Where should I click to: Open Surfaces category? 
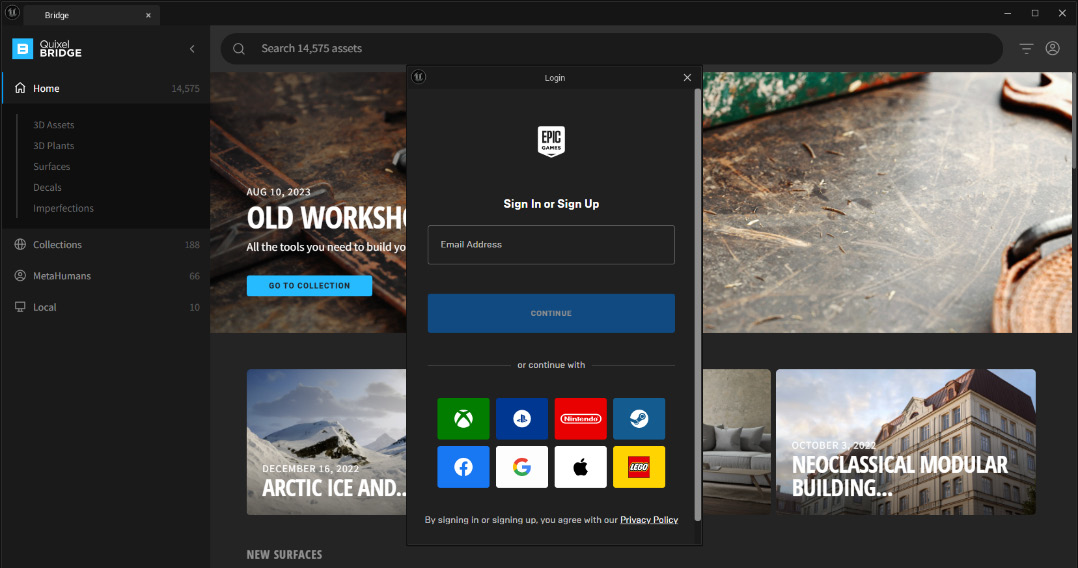(x=52, y=166)
